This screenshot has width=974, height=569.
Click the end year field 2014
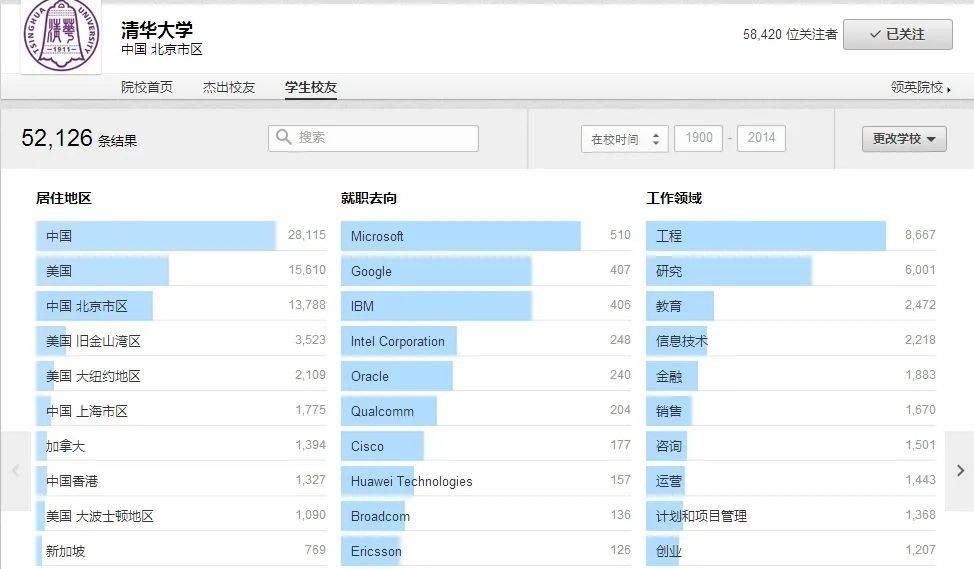coord(761,138)
